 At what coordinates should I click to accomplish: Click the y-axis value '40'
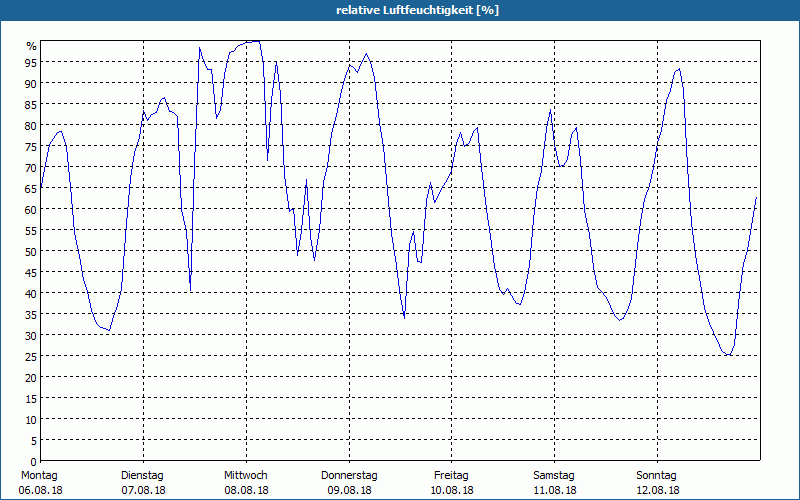pyautogui.click(x=31, y=294)
